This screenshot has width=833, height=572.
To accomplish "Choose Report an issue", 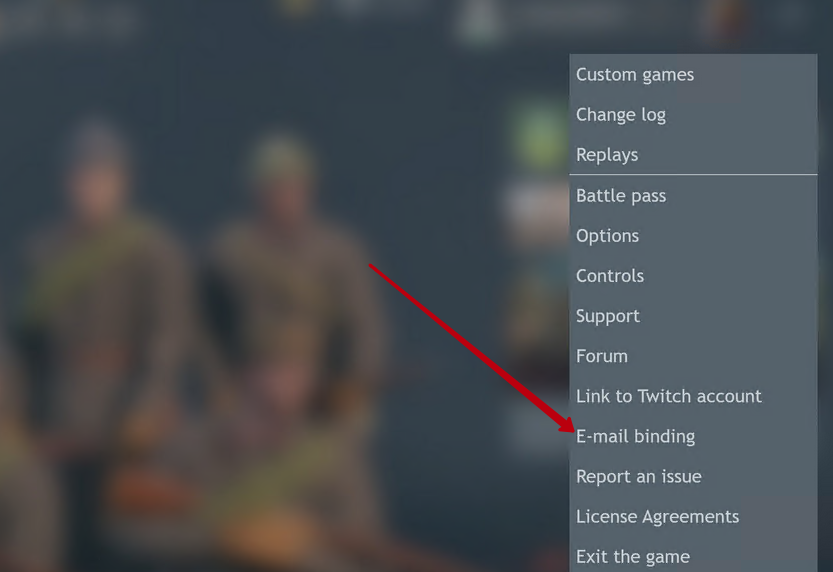I will [x=693, y=476].
